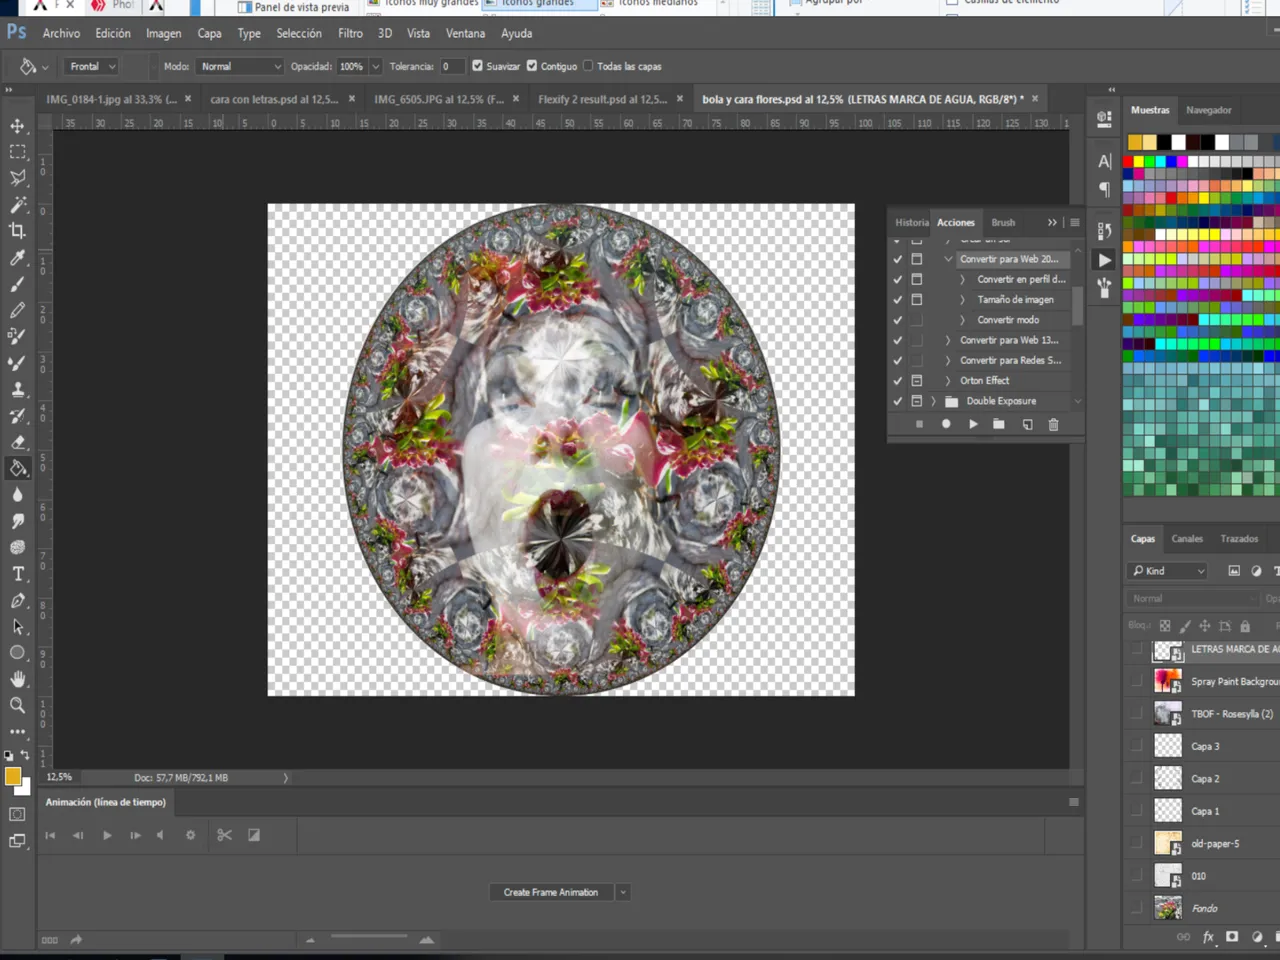Select the Horizontal Type tool

coord(18,574)
